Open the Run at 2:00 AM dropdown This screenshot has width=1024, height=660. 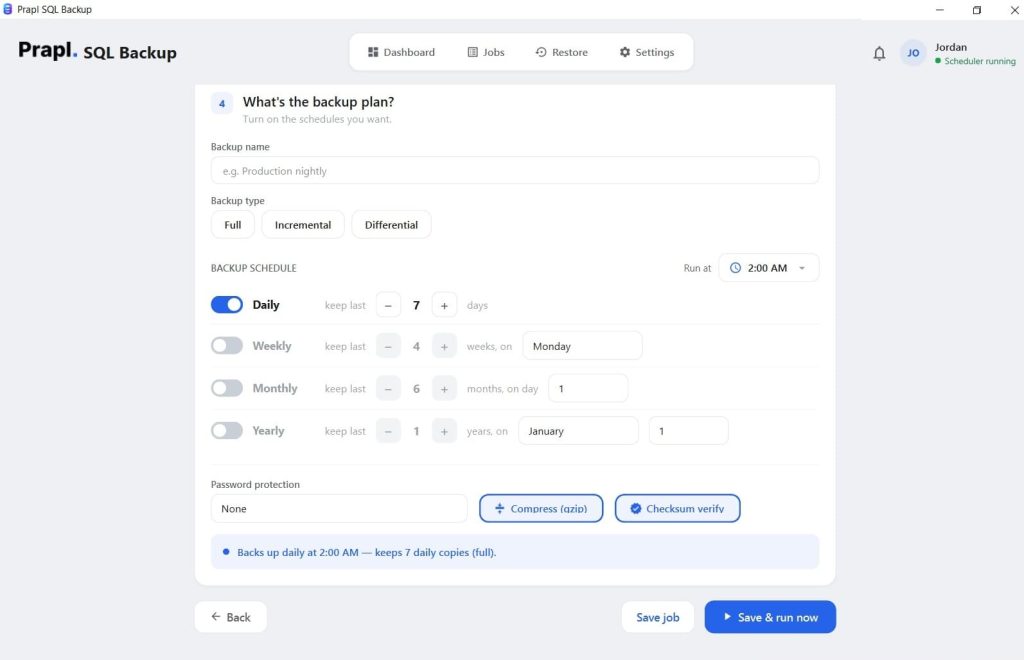(769, 268)
